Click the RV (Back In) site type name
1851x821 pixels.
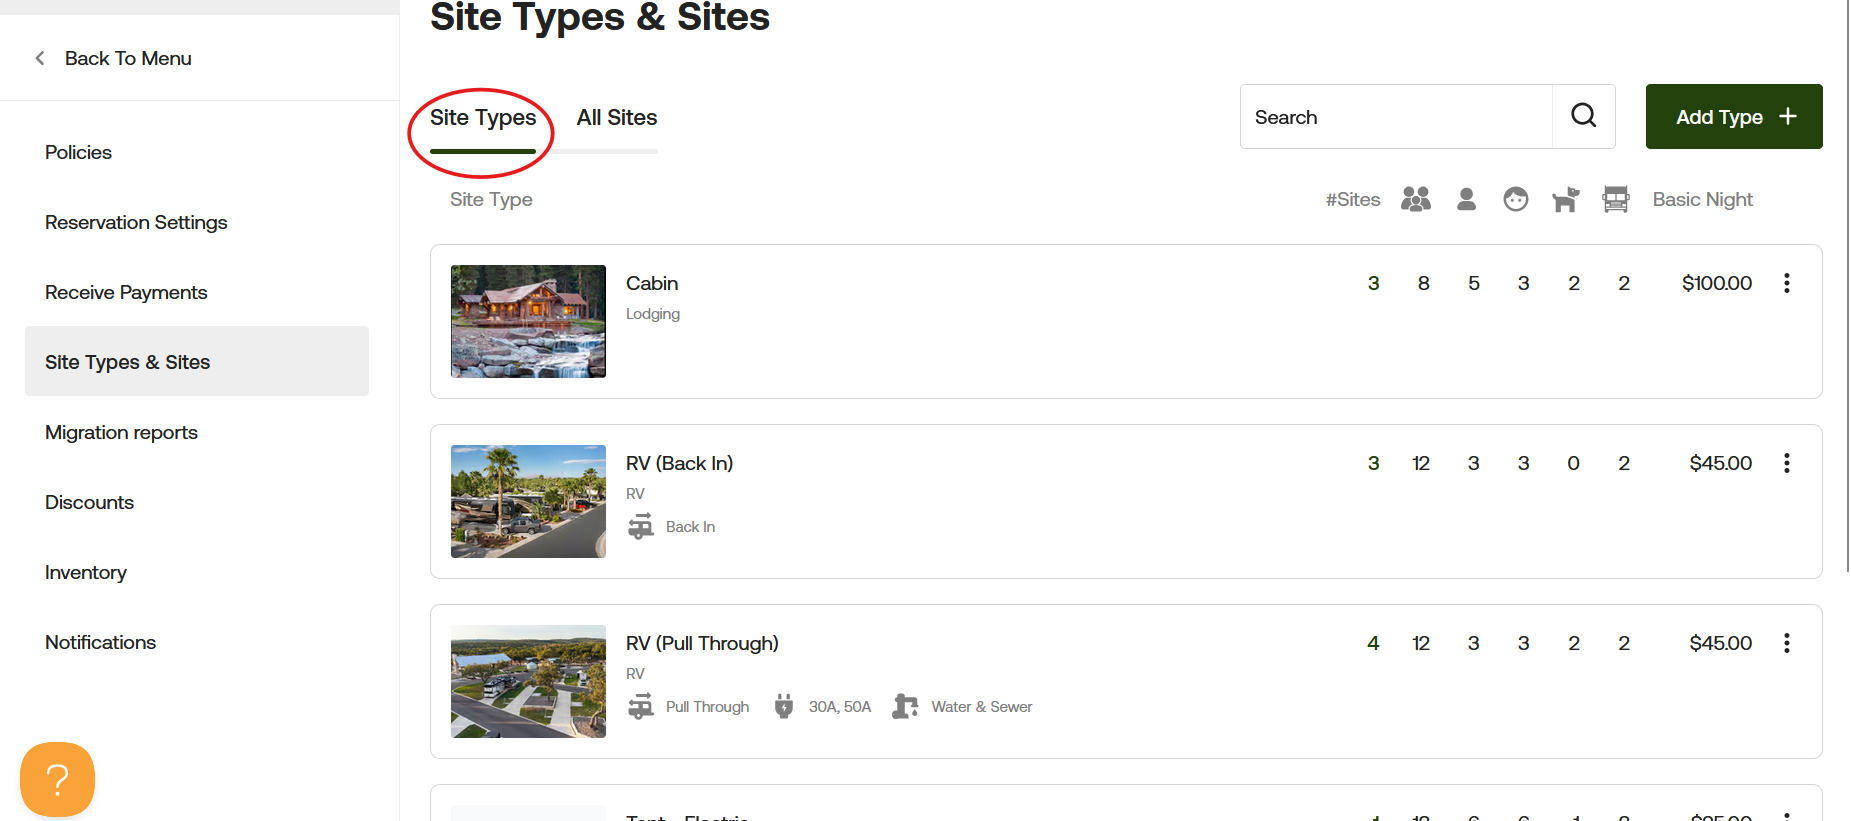coord(679,463)
